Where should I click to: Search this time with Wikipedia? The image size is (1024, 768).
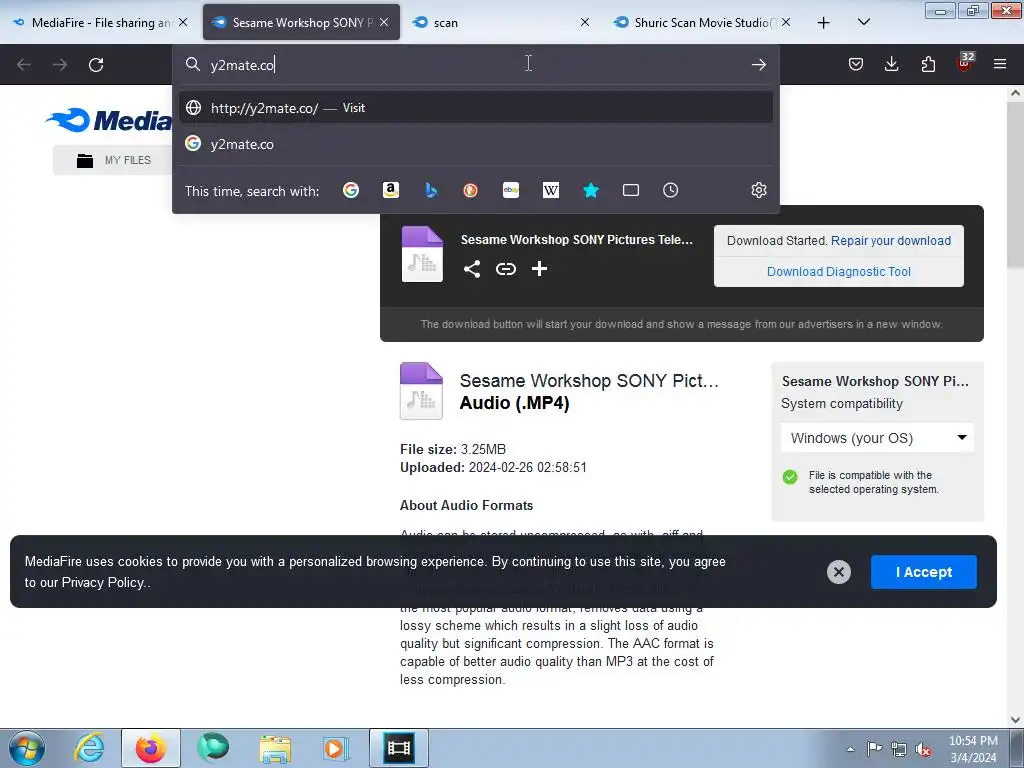[x=551, y=190]
